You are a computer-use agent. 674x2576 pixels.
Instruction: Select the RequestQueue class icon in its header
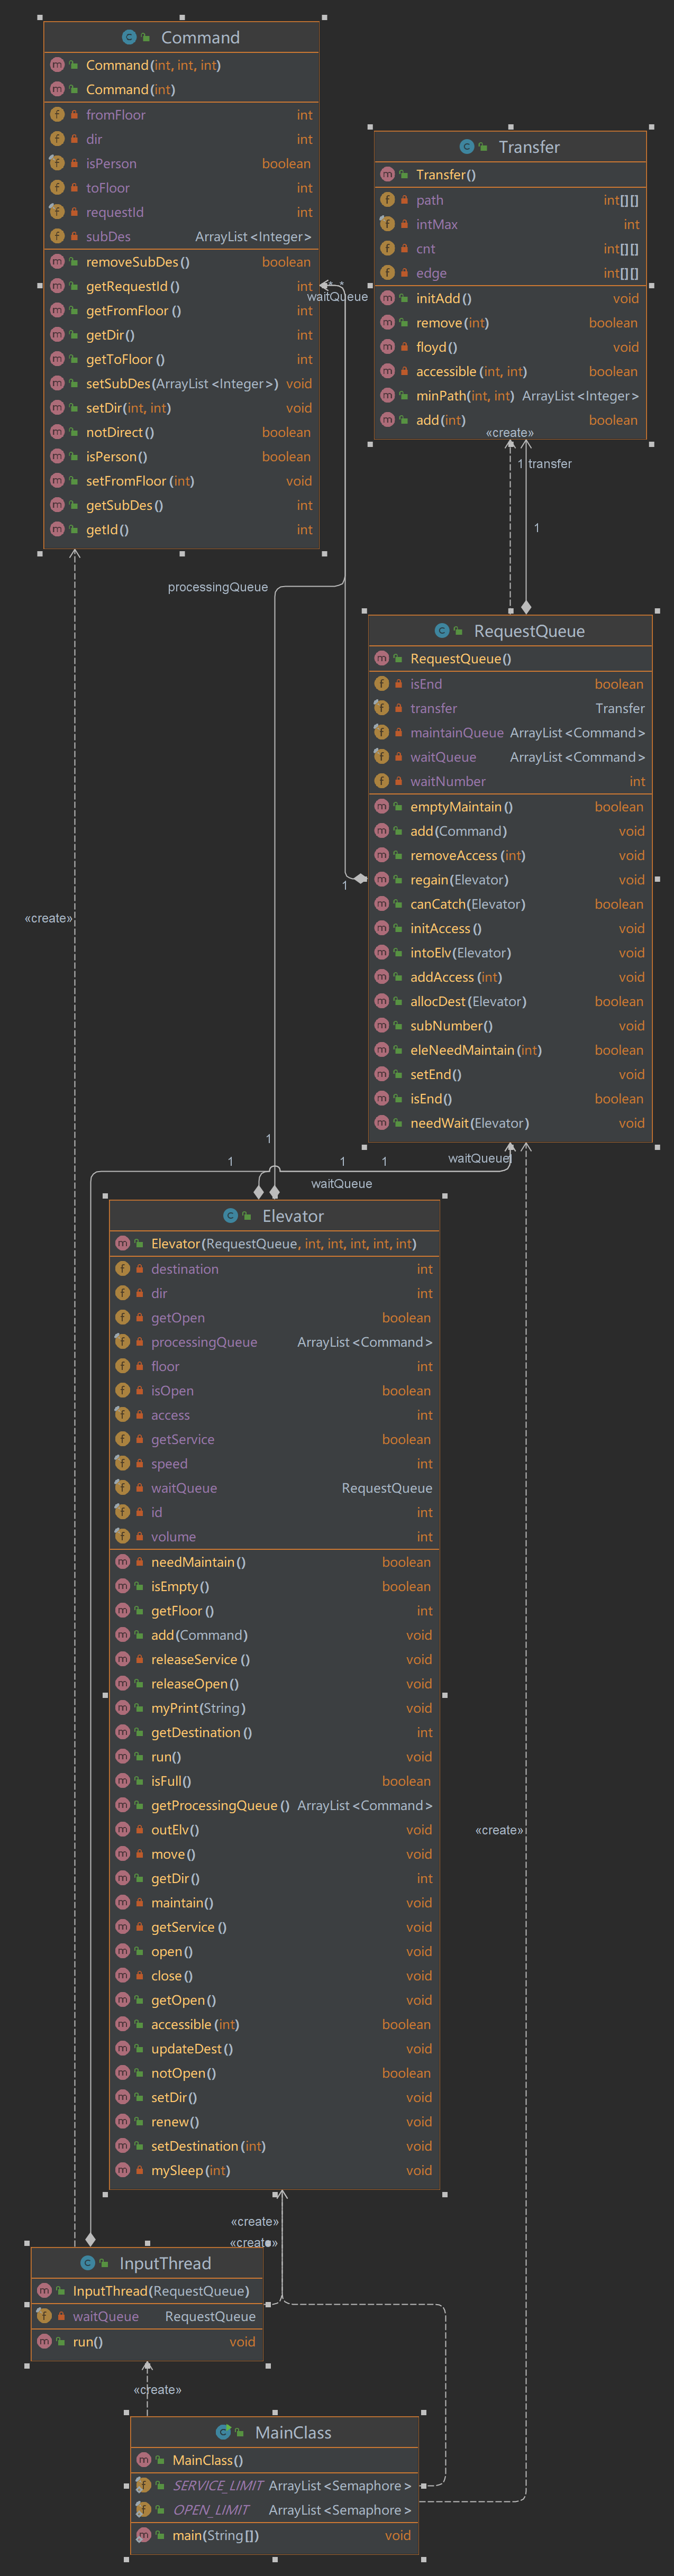442,631
